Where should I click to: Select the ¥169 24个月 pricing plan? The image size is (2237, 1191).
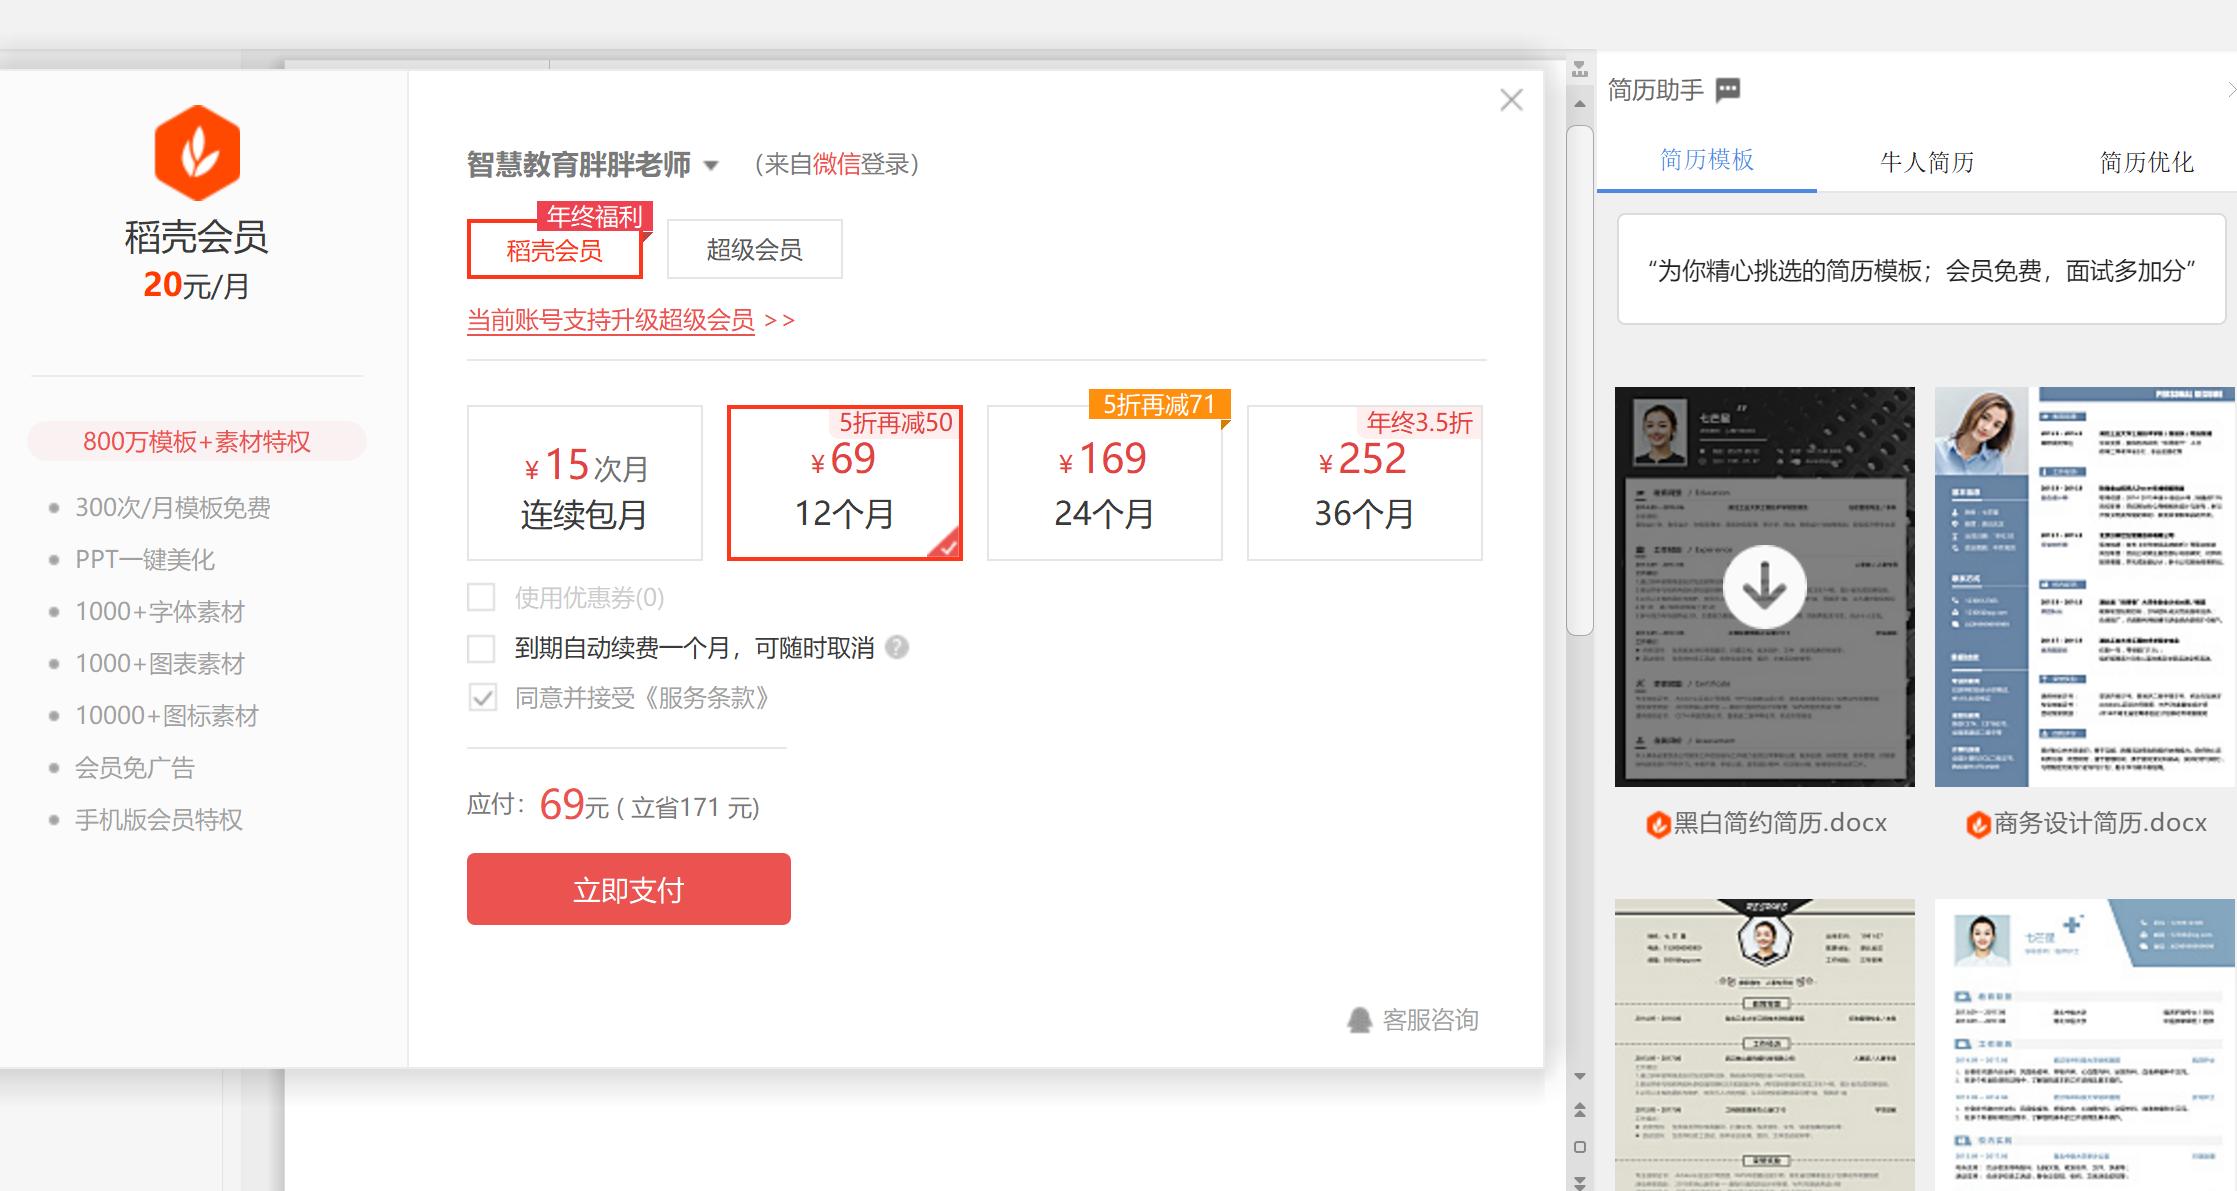1104,483
